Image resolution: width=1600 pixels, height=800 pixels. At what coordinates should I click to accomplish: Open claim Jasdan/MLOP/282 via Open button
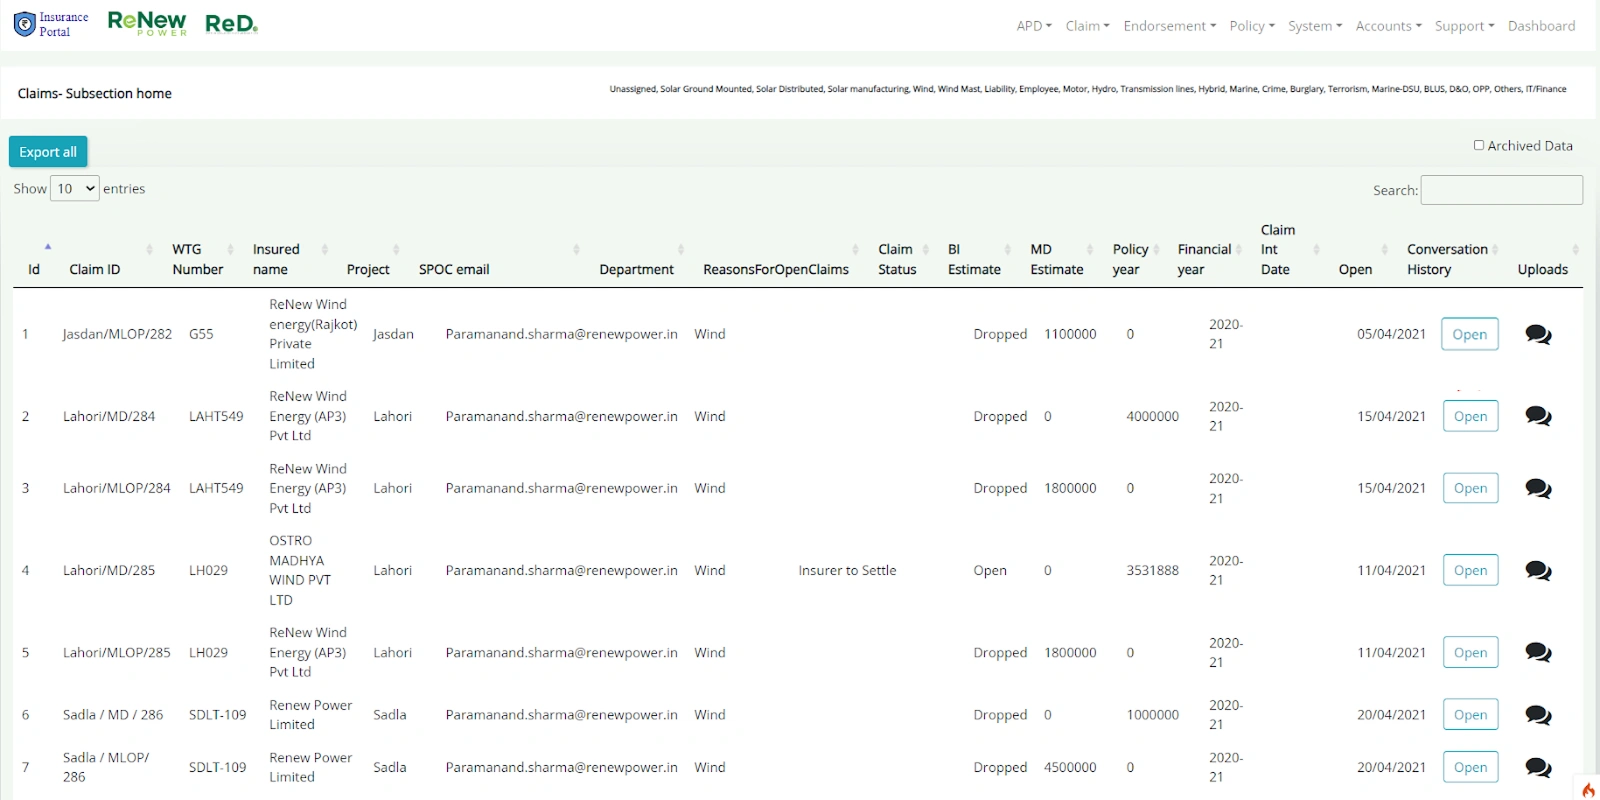[x=1470, y=334]
